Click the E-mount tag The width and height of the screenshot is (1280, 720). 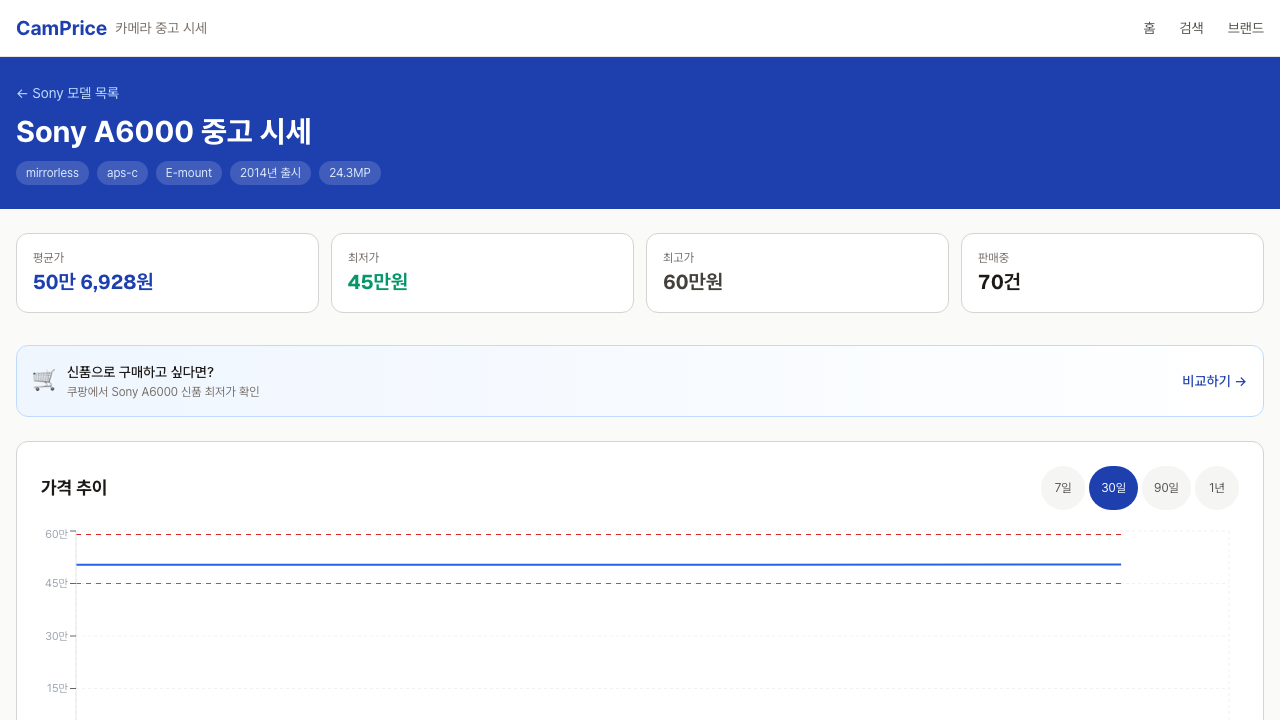point(189,173)
